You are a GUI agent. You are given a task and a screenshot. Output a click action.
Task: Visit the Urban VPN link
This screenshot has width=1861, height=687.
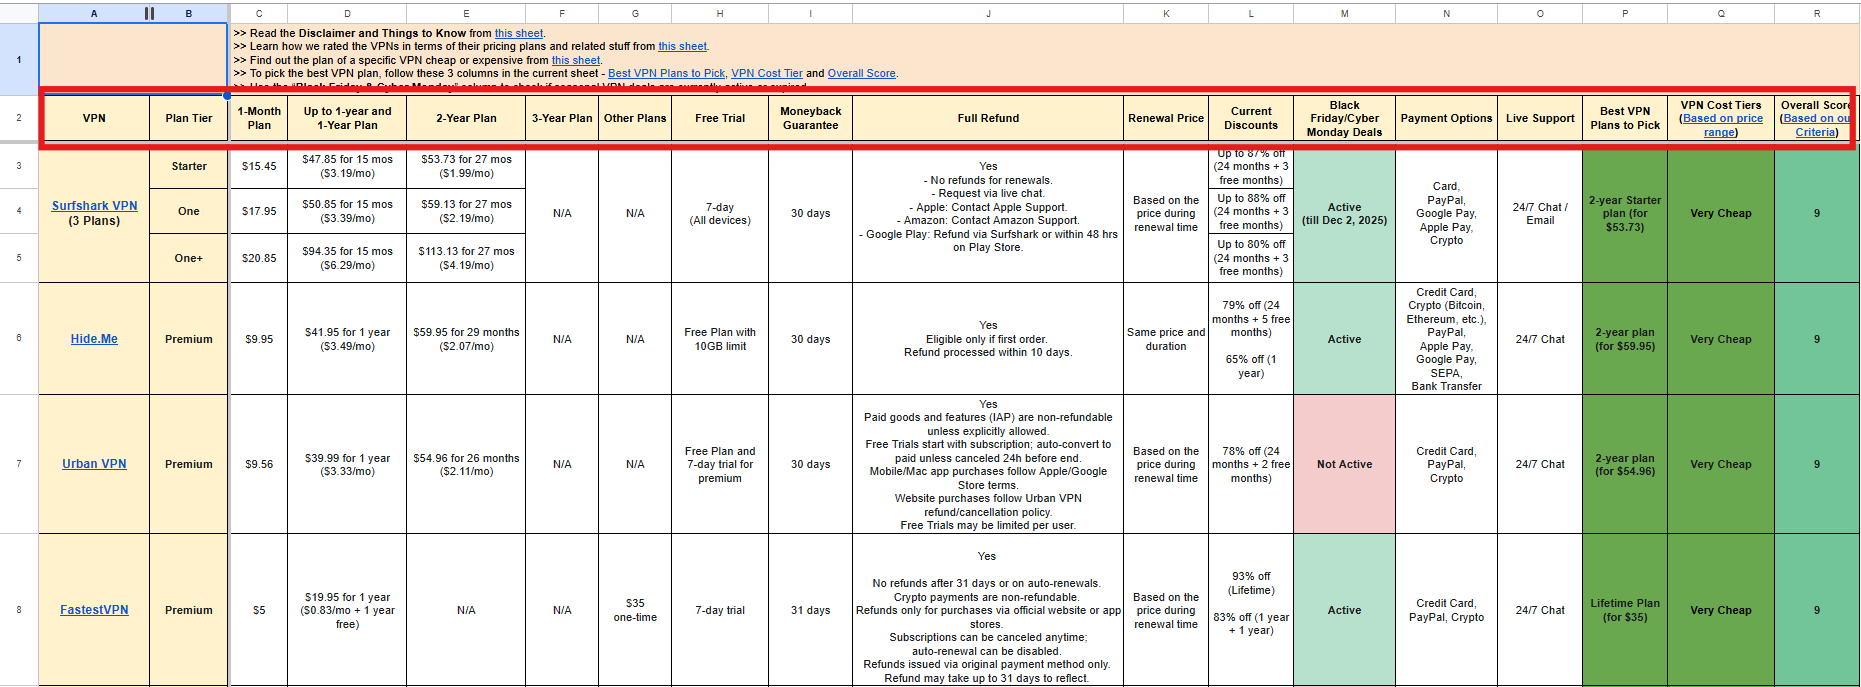click(x=94, y=464)
